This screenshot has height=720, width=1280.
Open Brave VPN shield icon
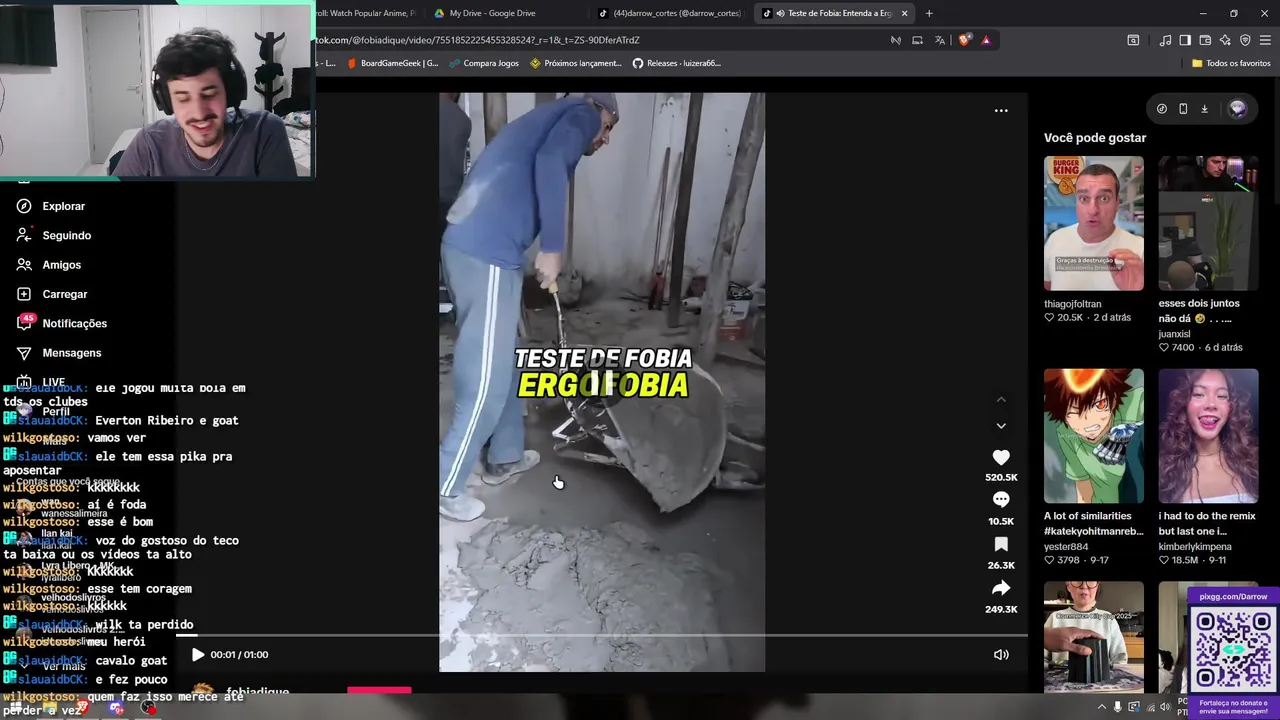point(1245,40)
